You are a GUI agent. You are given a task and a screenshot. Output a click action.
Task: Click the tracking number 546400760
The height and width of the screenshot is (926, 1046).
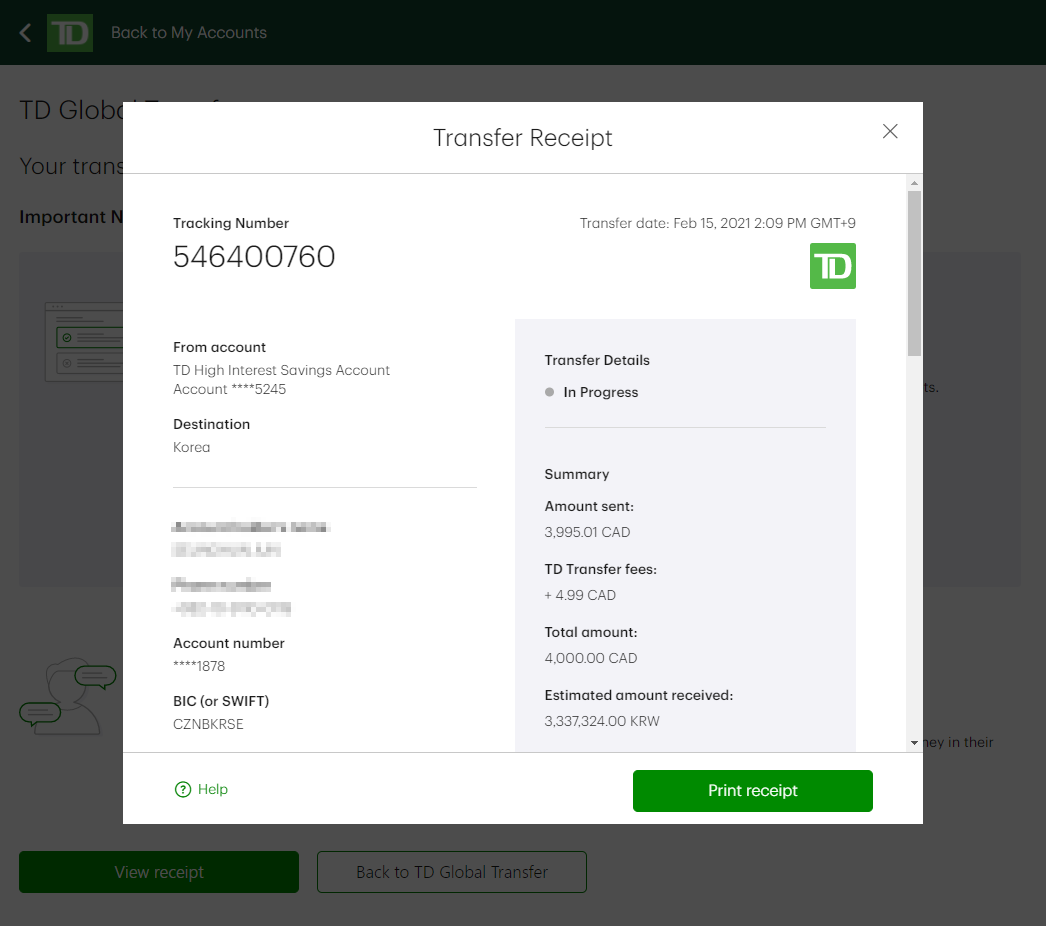pos(254,257)
